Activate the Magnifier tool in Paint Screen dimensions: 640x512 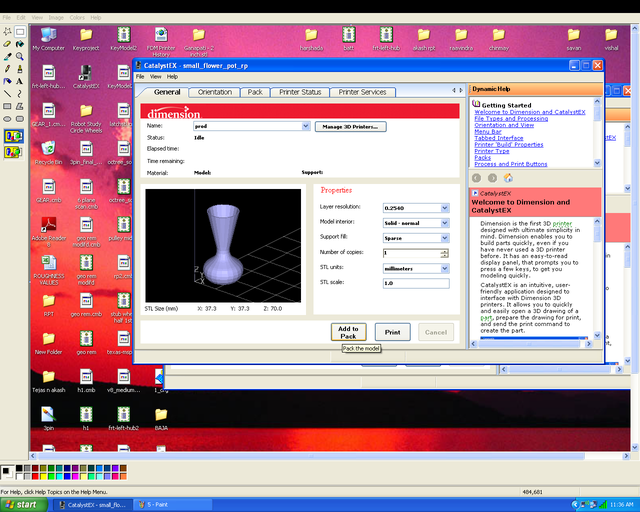20,56
